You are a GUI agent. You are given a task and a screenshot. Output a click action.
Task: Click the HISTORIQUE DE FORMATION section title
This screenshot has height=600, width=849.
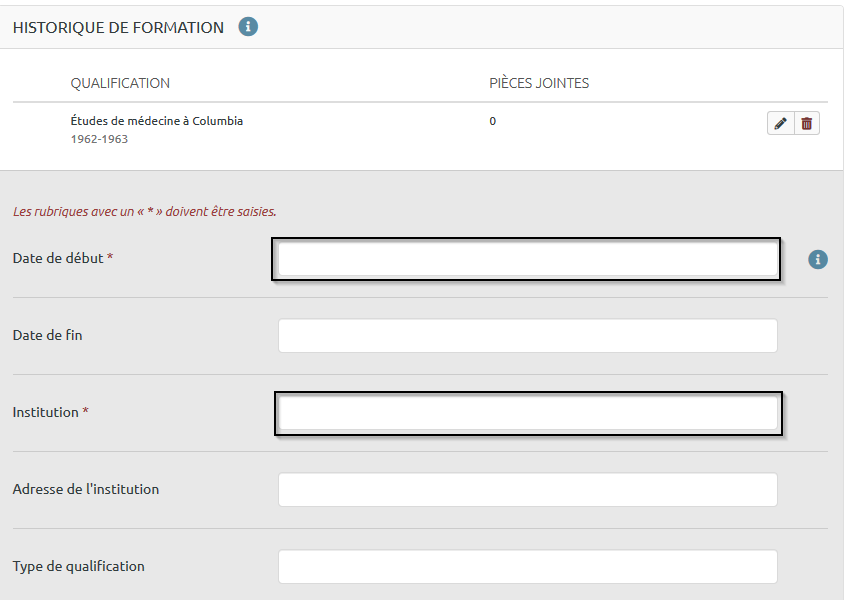click(x=118, y=28)
